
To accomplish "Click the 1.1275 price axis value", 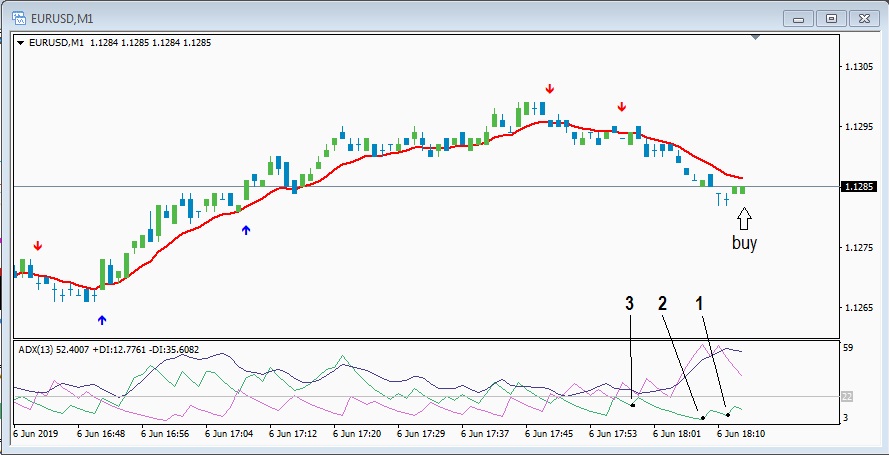I will pos(859,248).
